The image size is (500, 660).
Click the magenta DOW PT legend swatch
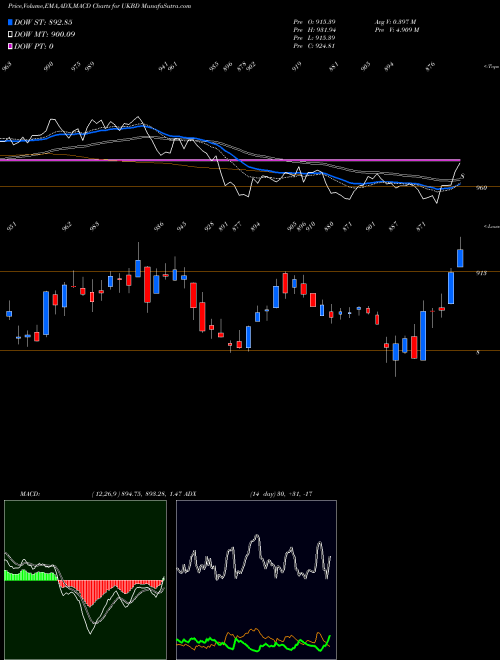tap(10, 46)
